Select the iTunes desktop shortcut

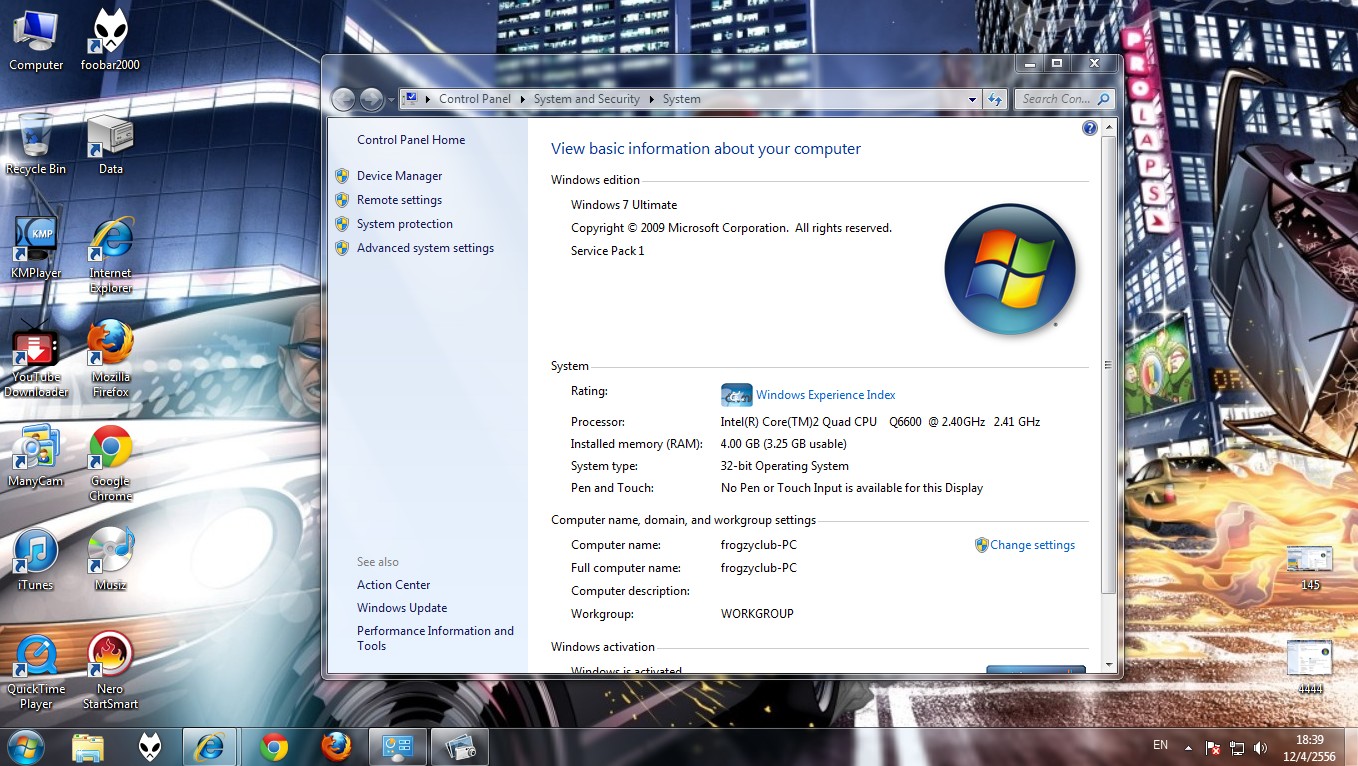click(36, 559)
